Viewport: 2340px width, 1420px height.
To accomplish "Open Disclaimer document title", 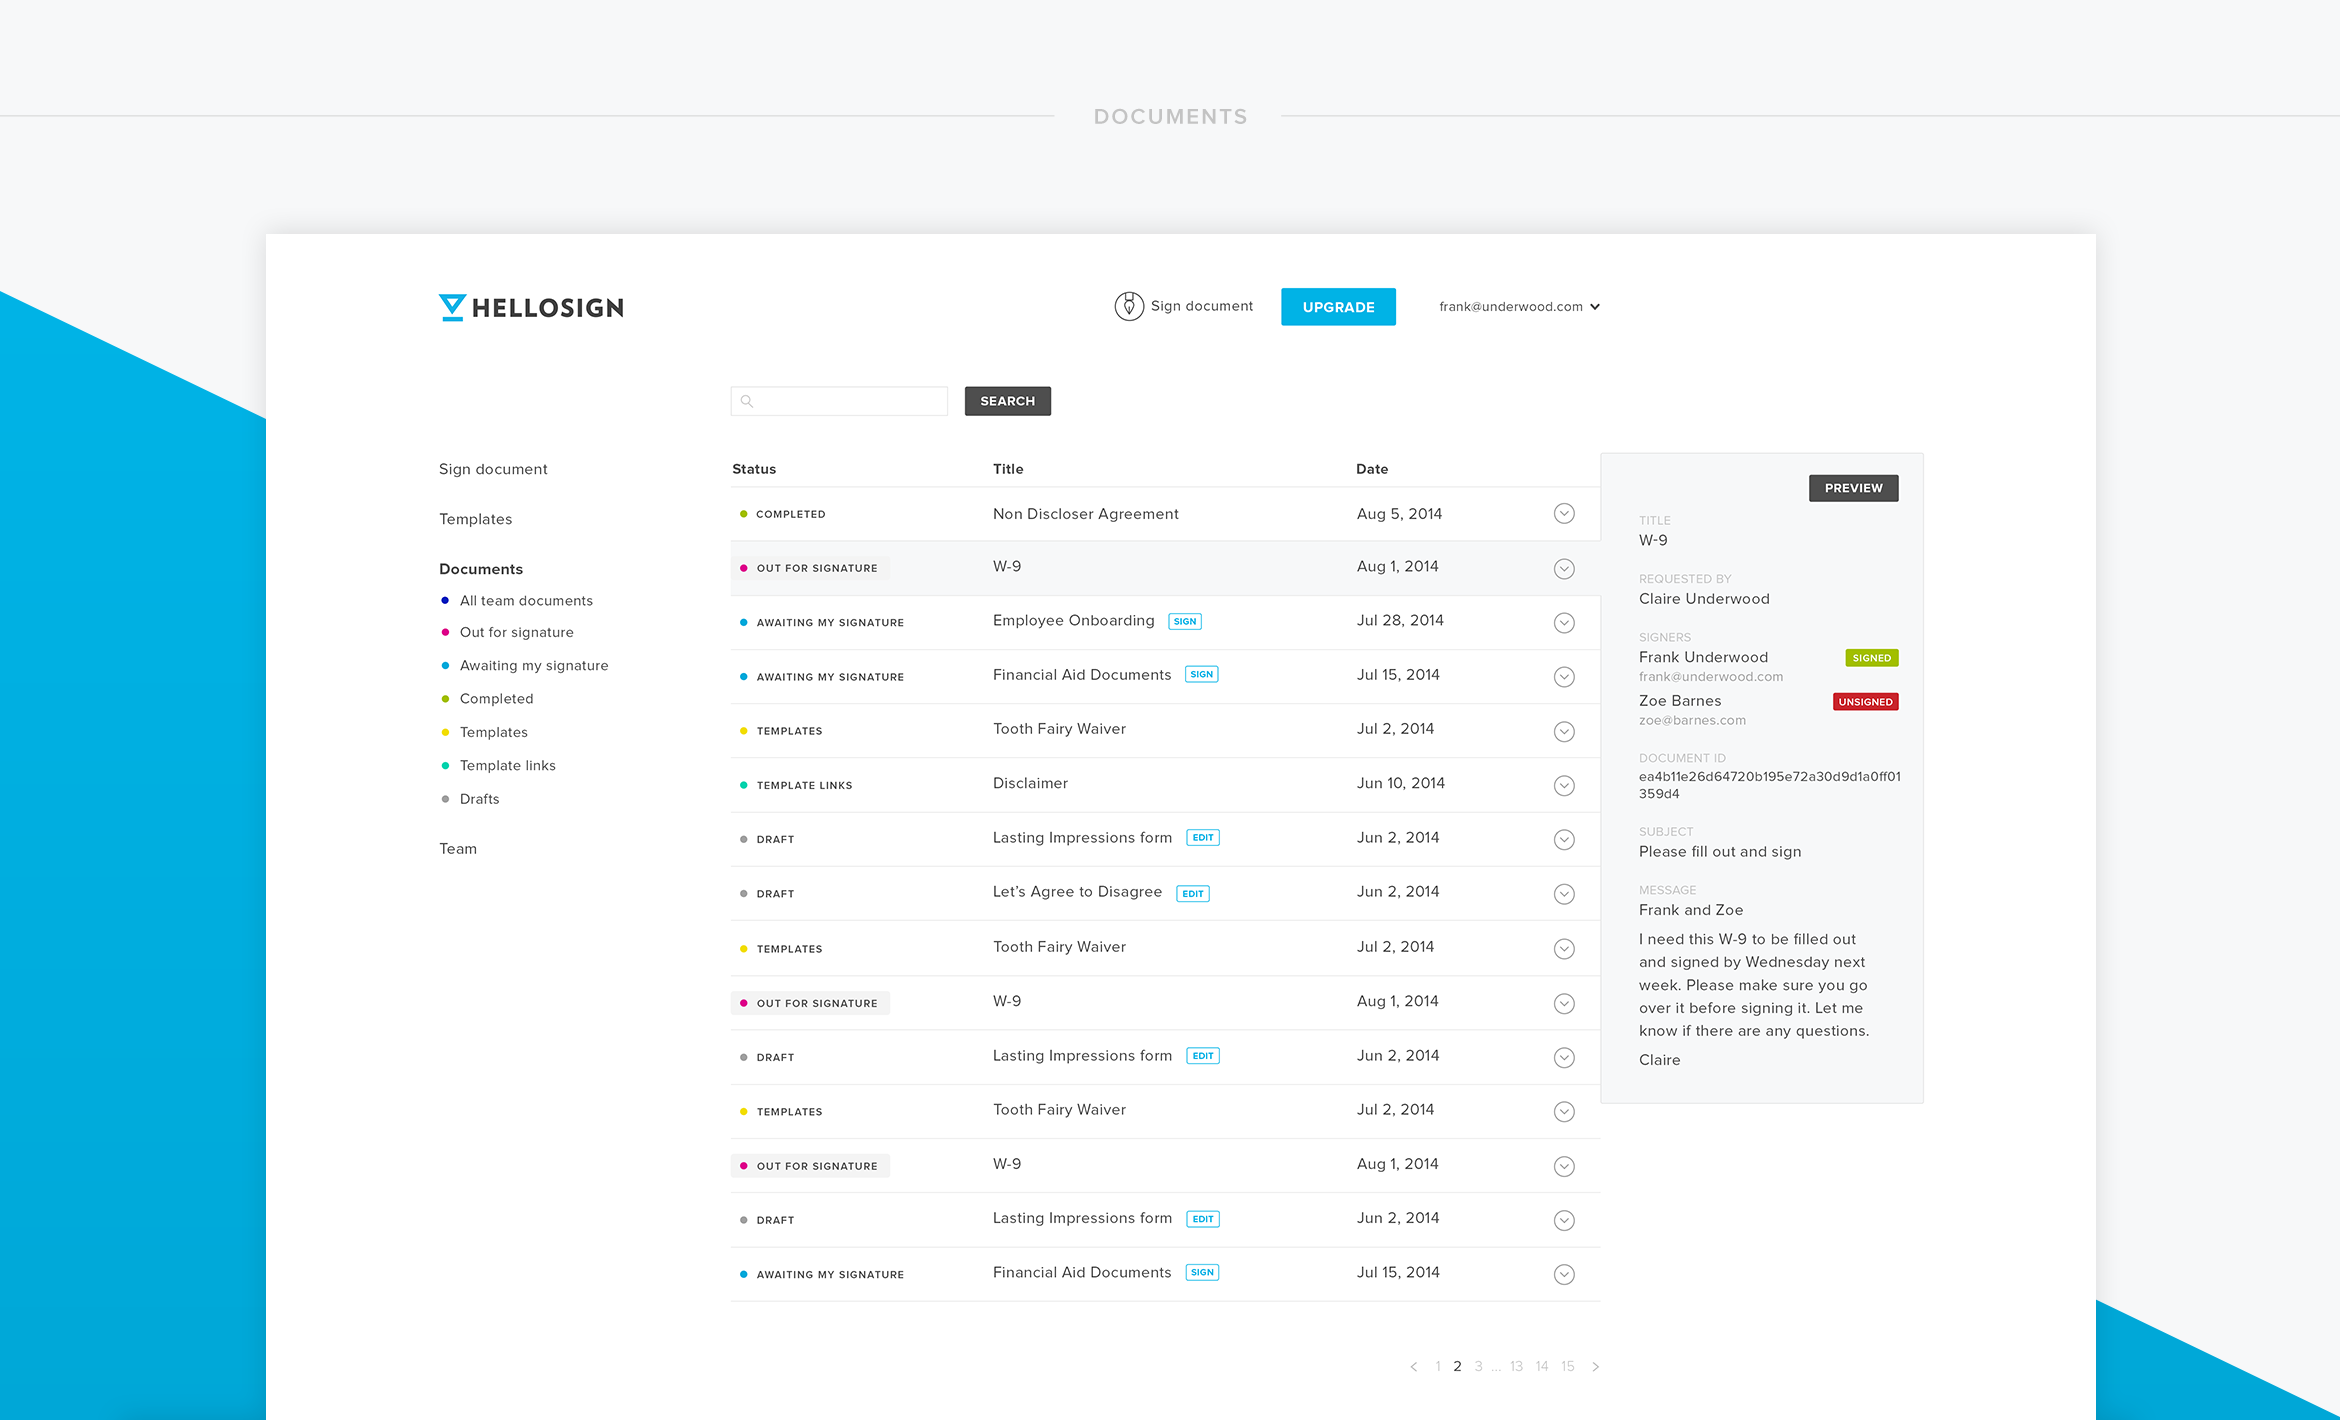I will pyautogui.click(x=1030, y=784).
